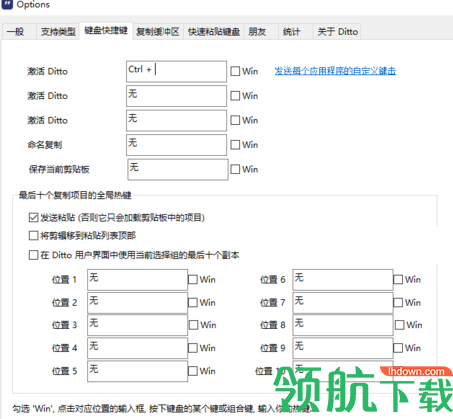The image size is (453, 419).
Task: Select the 位置 8 hotkey field
Action: pyautogui.click(x=343, y=325)
